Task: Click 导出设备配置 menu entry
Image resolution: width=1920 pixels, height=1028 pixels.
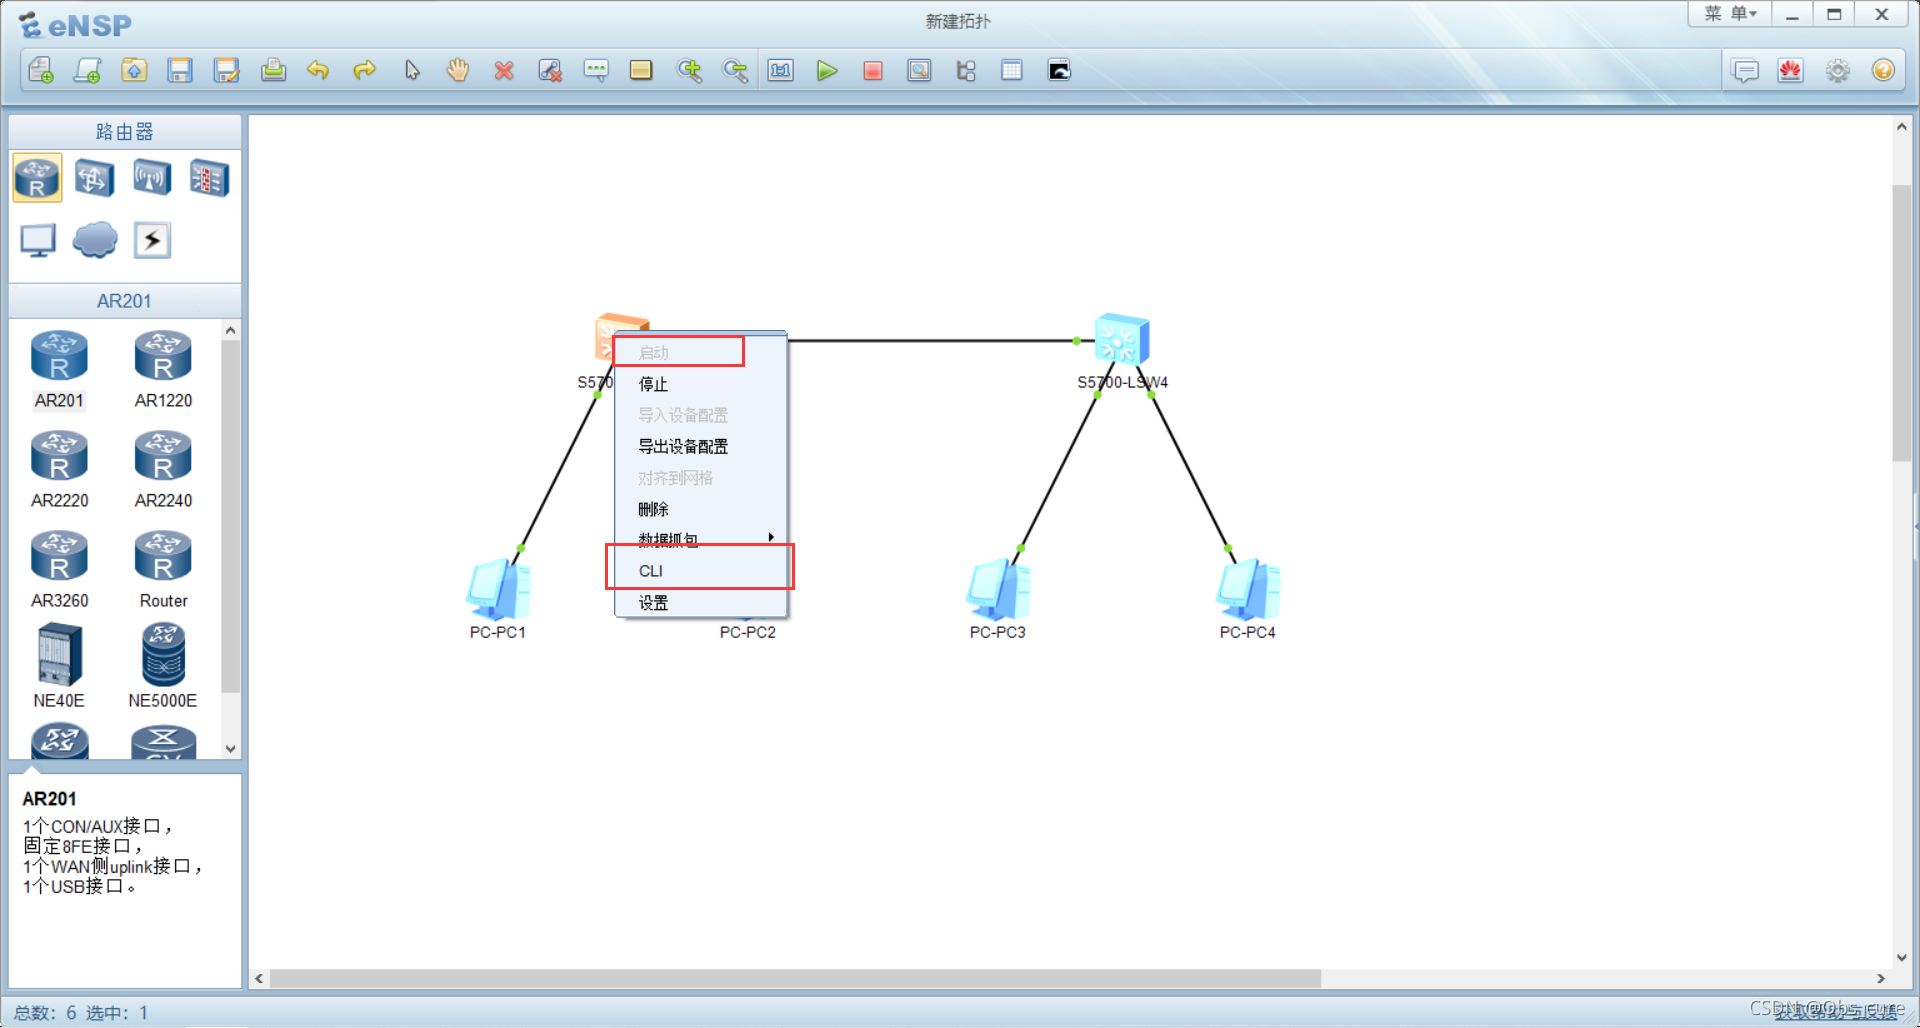Action: [683, 446]
